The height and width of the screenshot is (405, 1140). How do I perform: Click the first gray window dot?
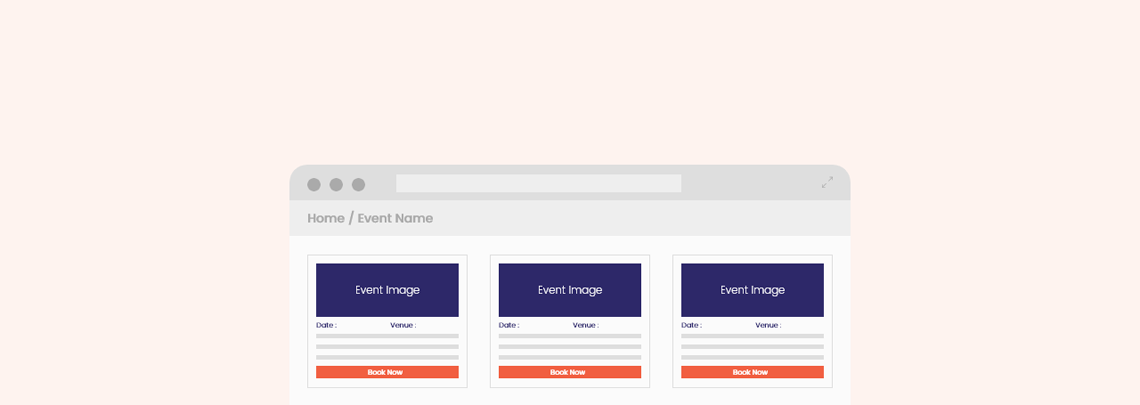click(x=314, y=185)
